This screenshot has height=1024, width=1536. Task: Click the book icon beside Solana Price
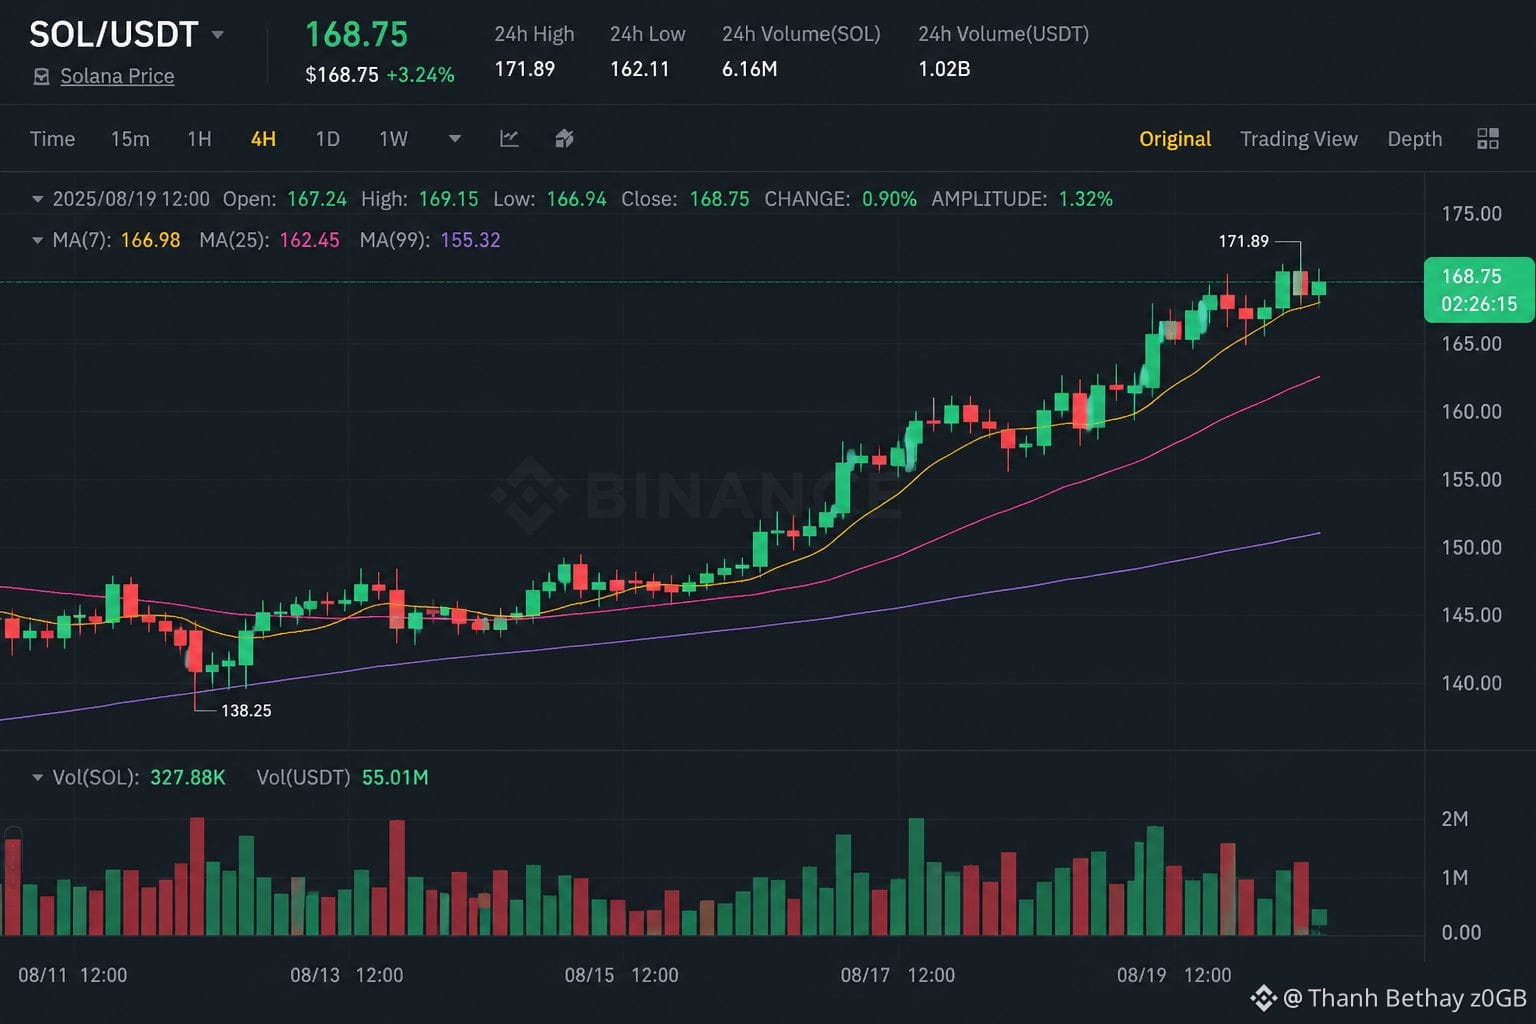[41, 76]
